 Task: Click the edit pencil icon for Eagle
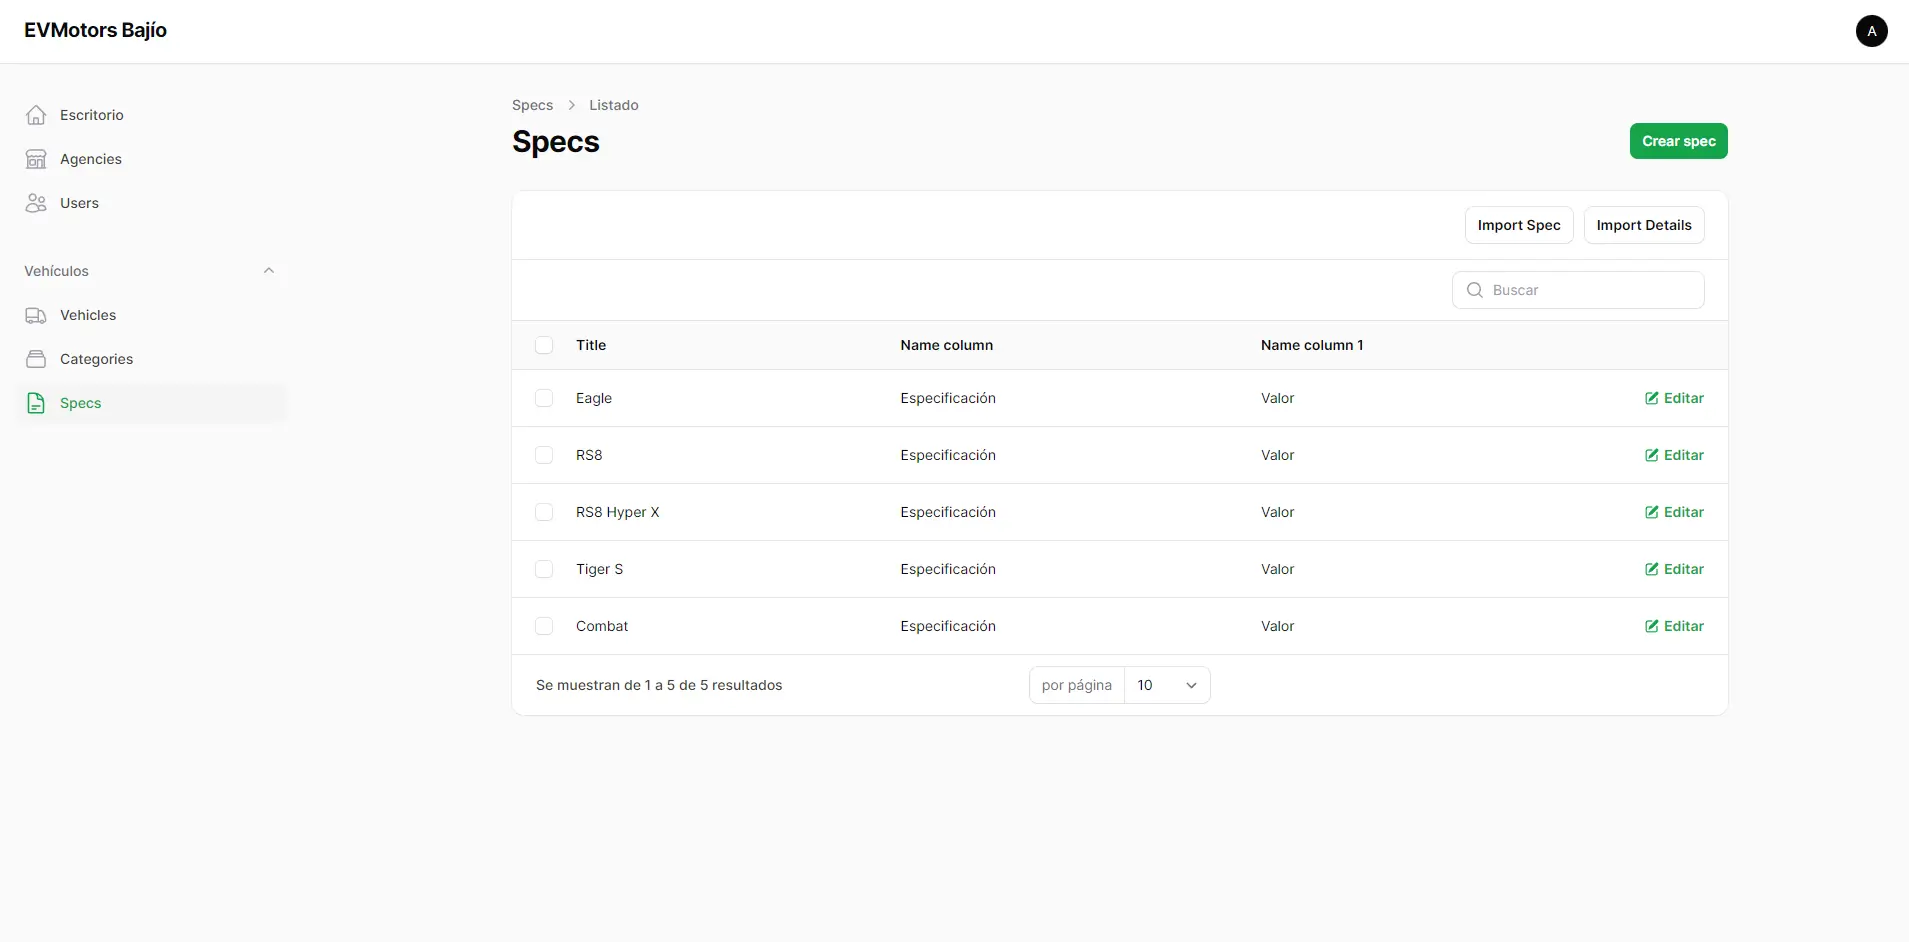click(x=1652, y=398)
